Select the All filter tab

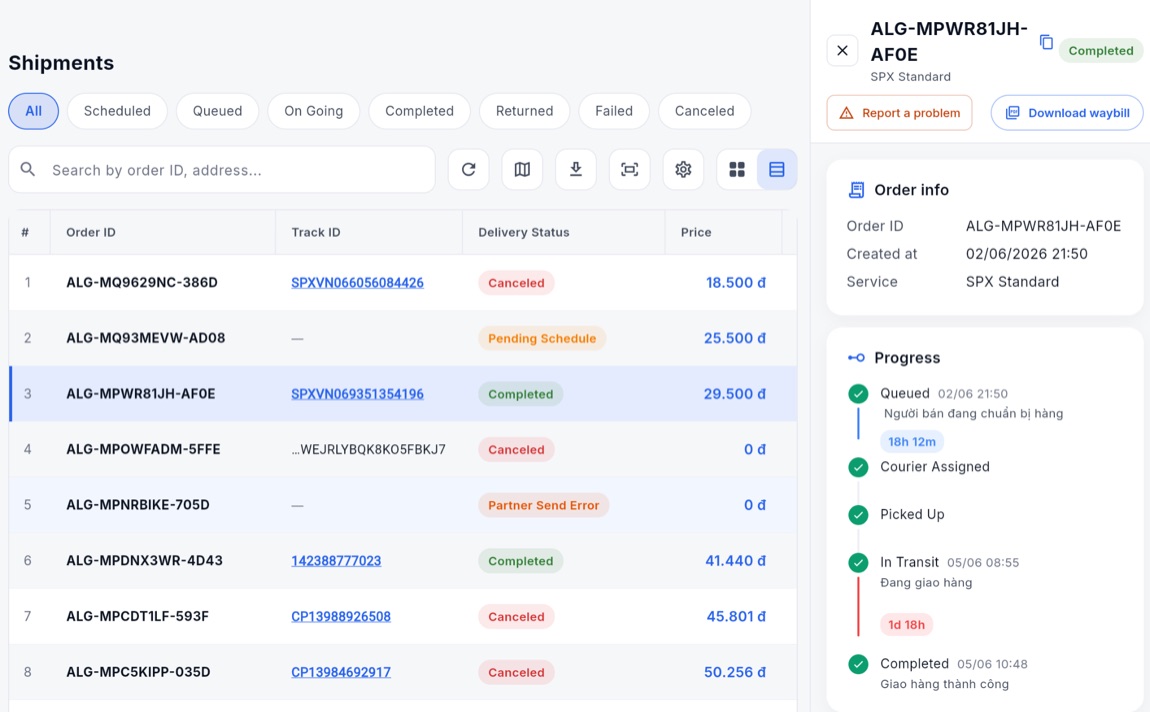tap(34, 111)
